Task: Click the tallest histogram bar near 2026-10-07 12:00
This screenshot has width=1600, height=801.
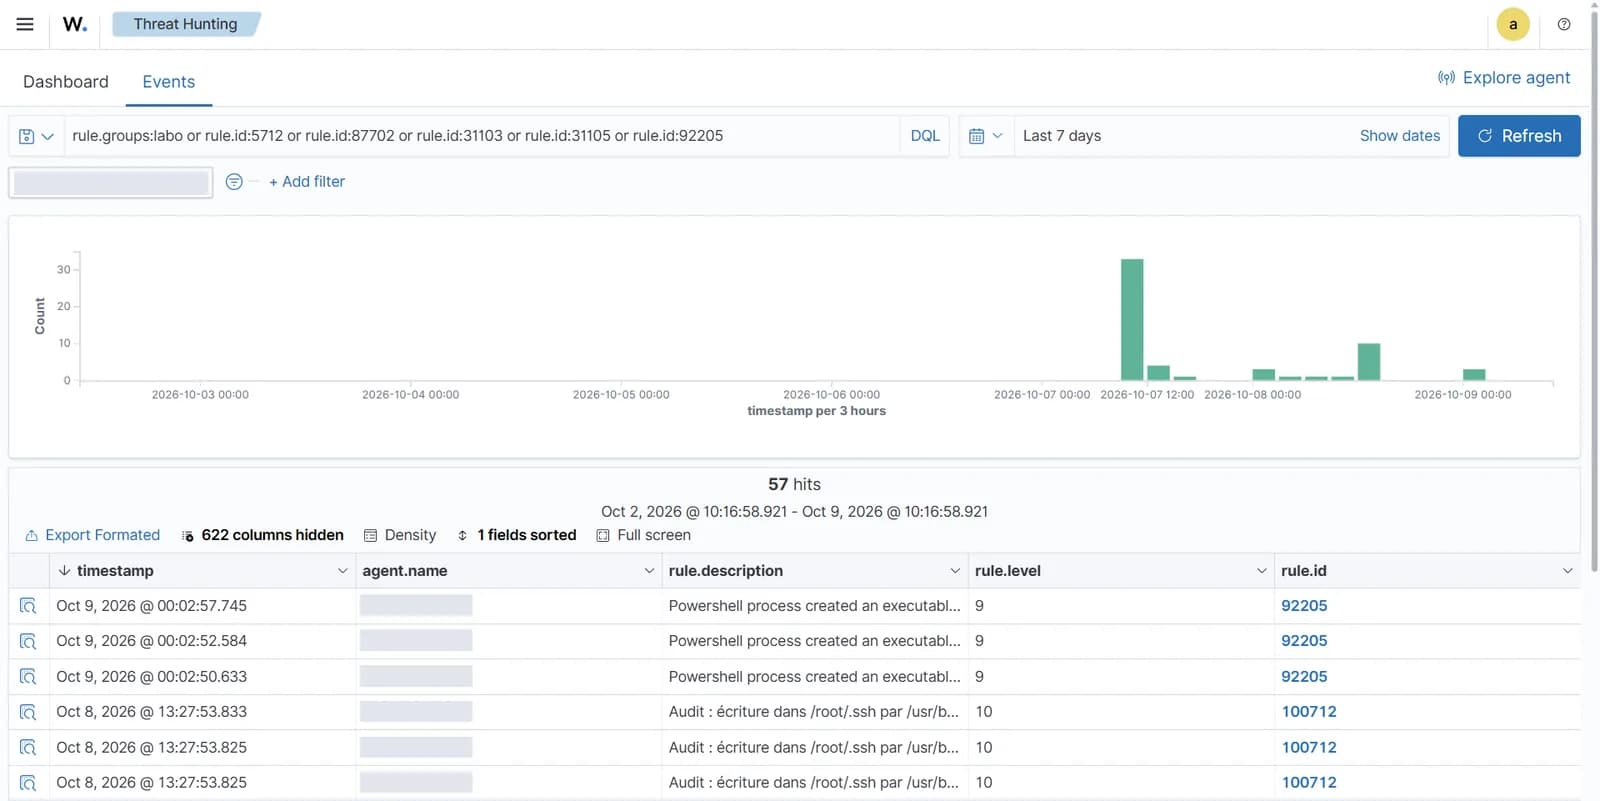Action: tap(1132, 320)
